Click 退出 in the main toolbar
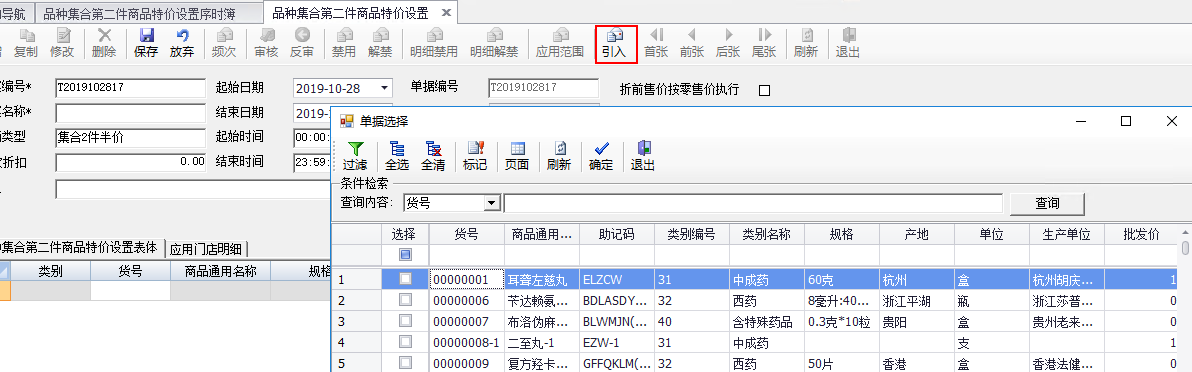1192x372 pixels. coord(848,43)
